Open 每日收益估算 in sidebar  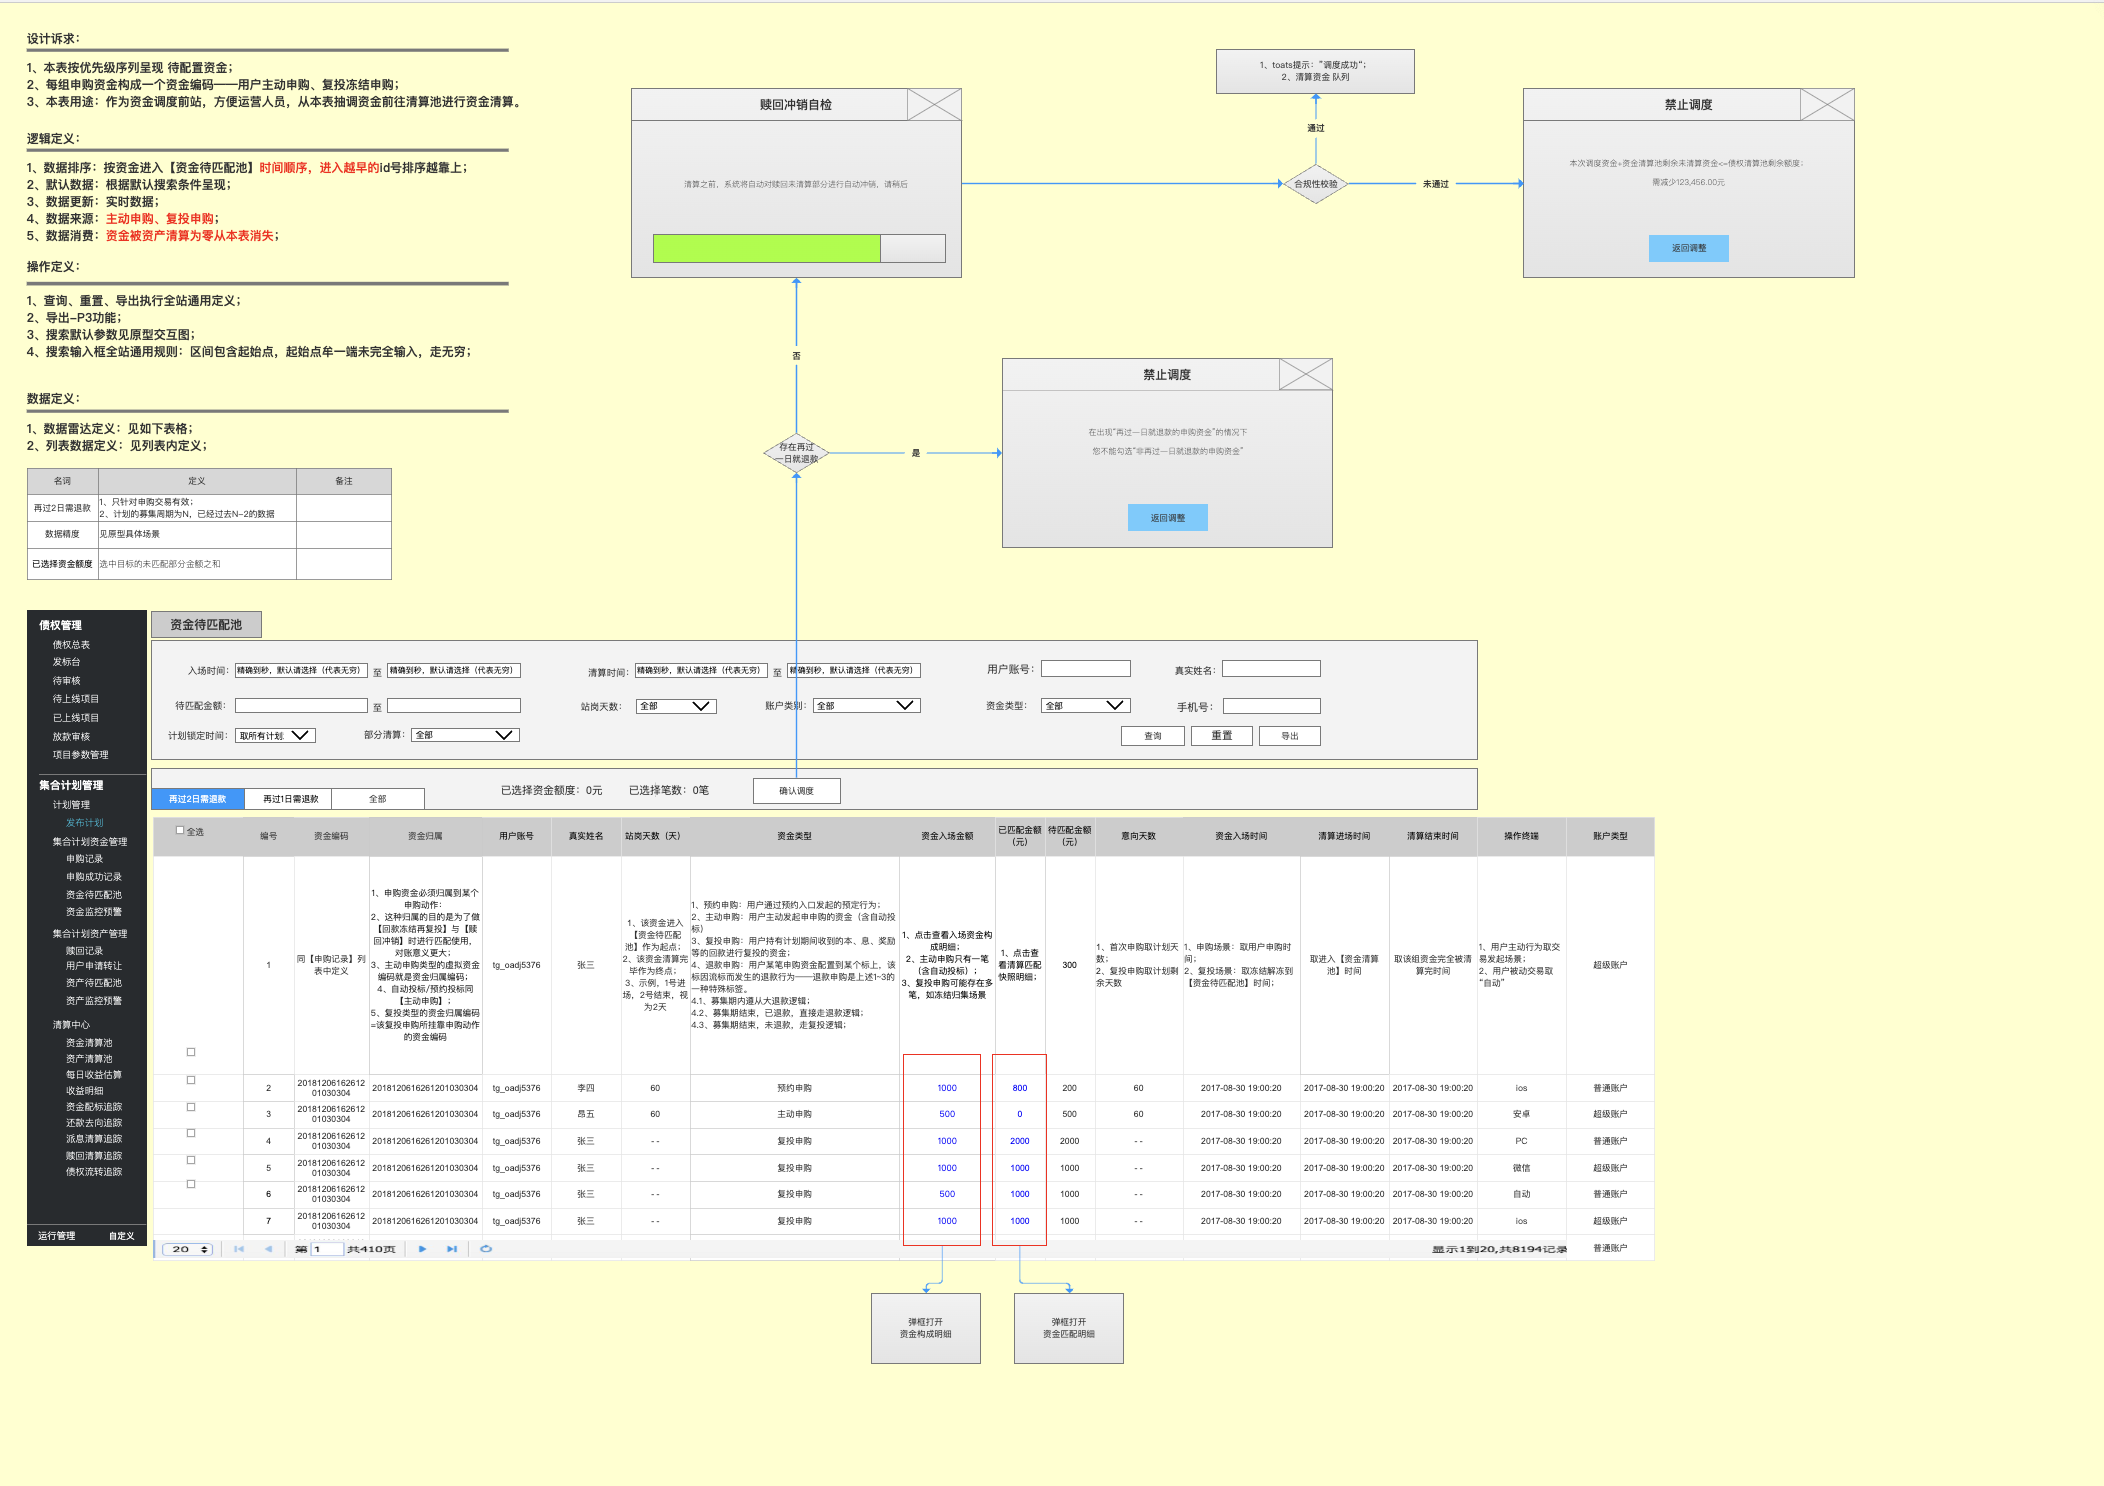93,1075
